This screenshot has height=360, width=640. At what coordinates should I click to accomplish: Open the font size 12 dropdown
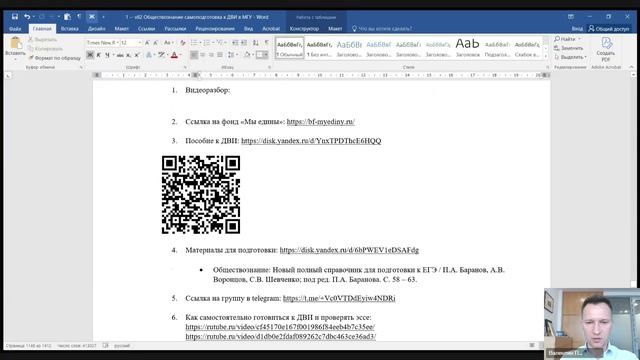140,42
